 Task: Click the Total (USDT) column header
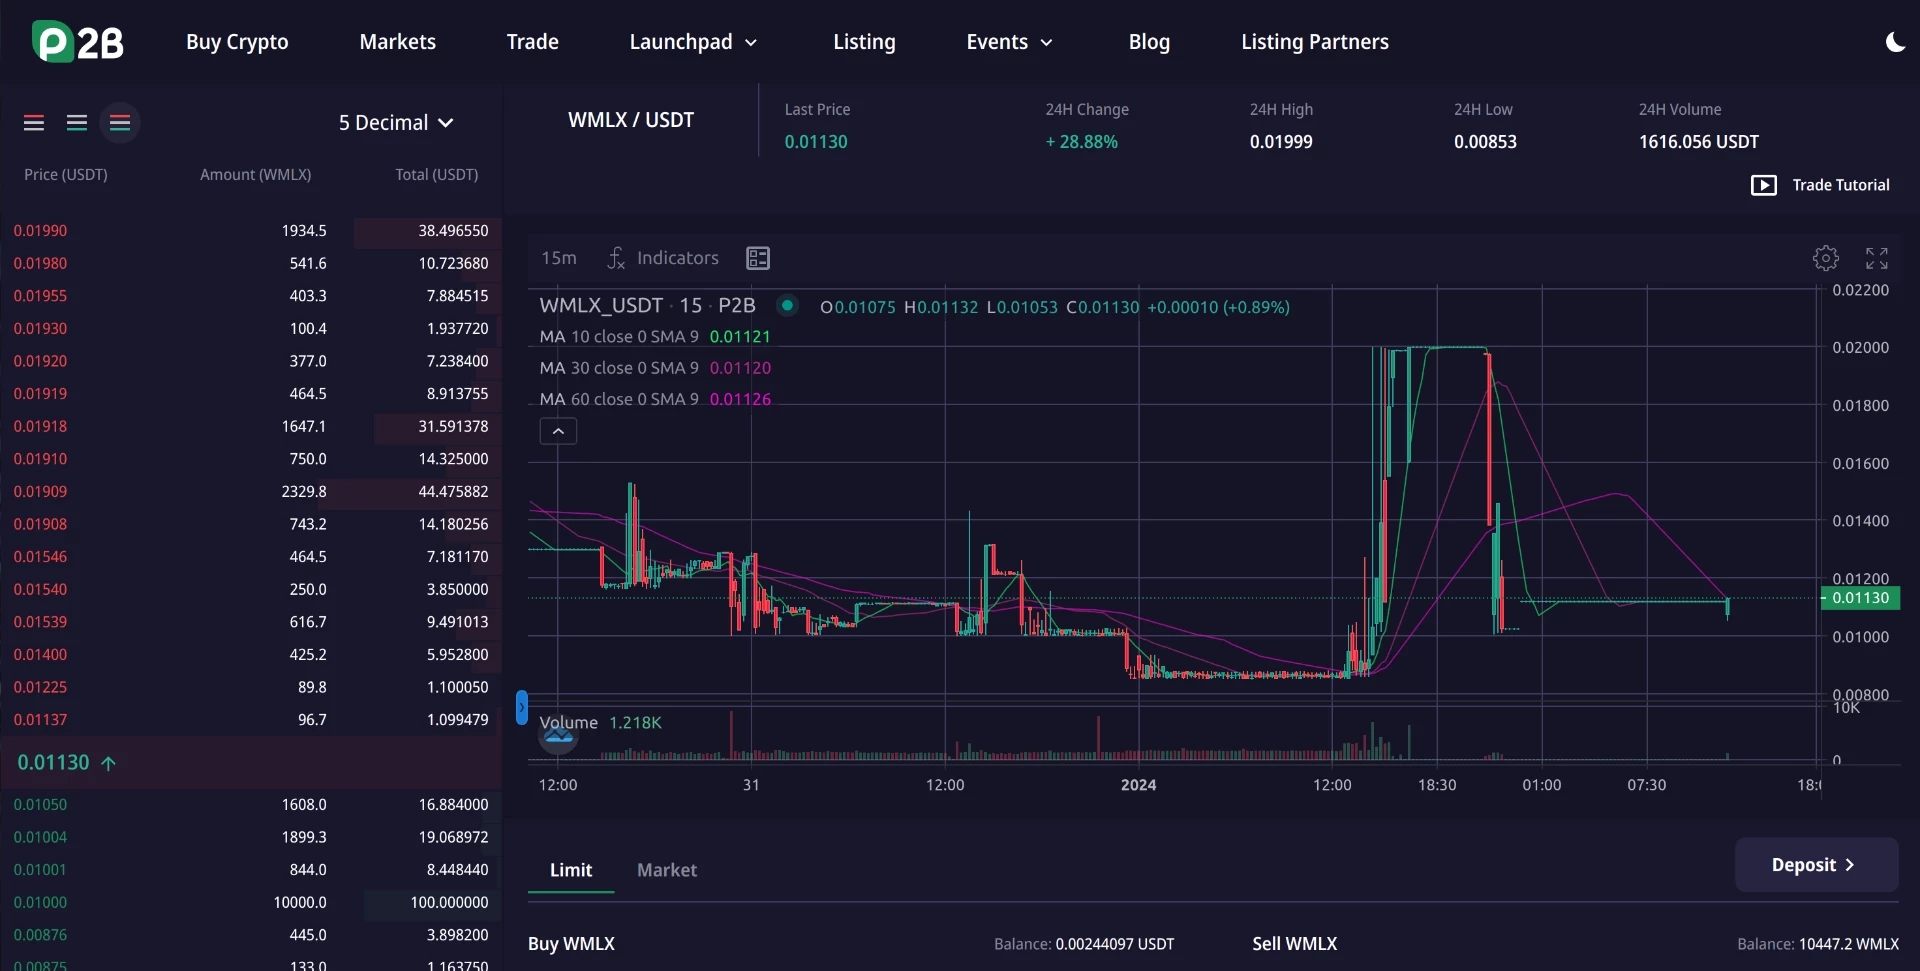(x=436, y=175)
